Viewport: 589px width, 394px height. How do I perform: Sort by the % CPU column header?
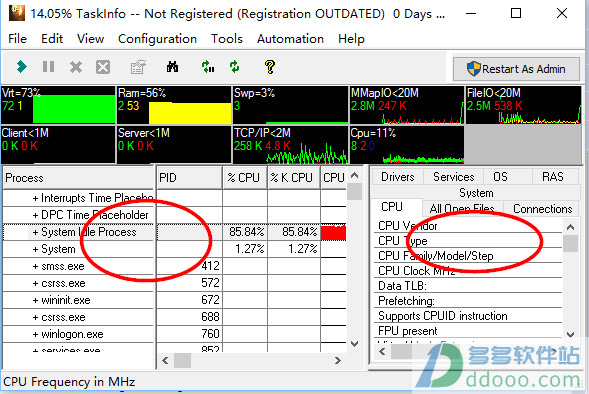click(x=245, y=178)
